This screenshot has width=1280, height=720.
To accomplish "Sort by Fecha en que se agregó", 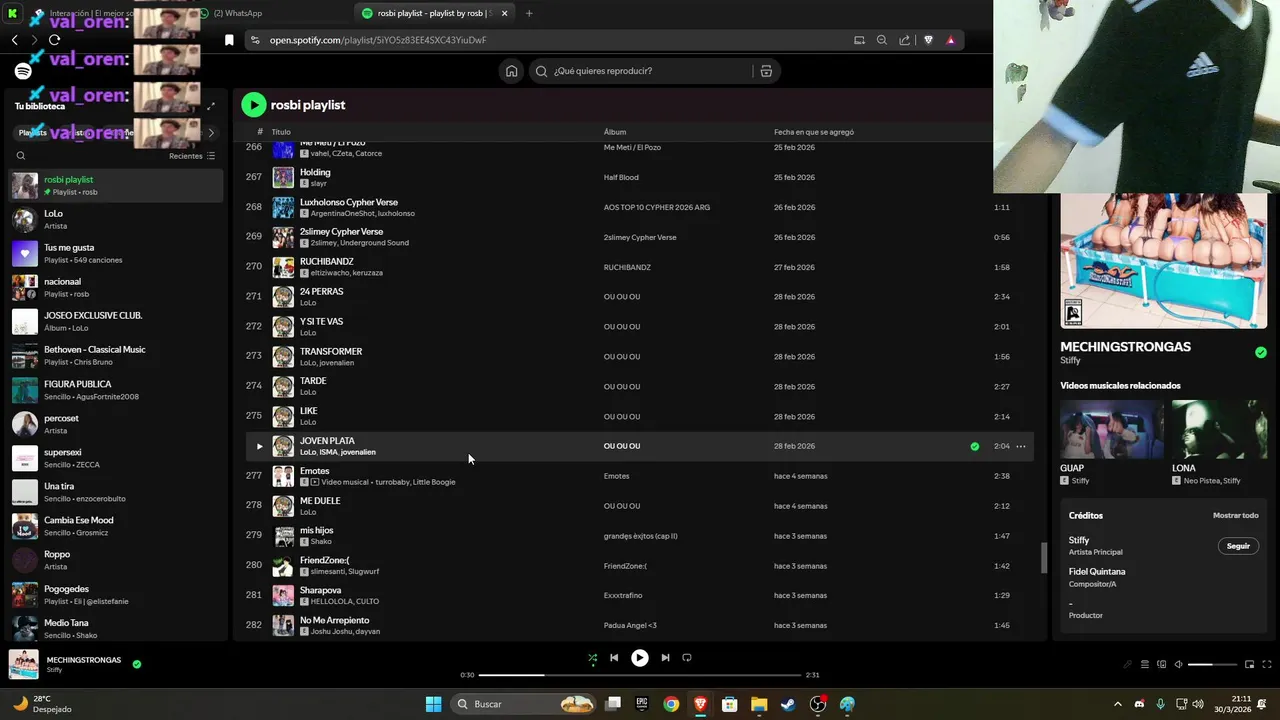I will (814, 132).
